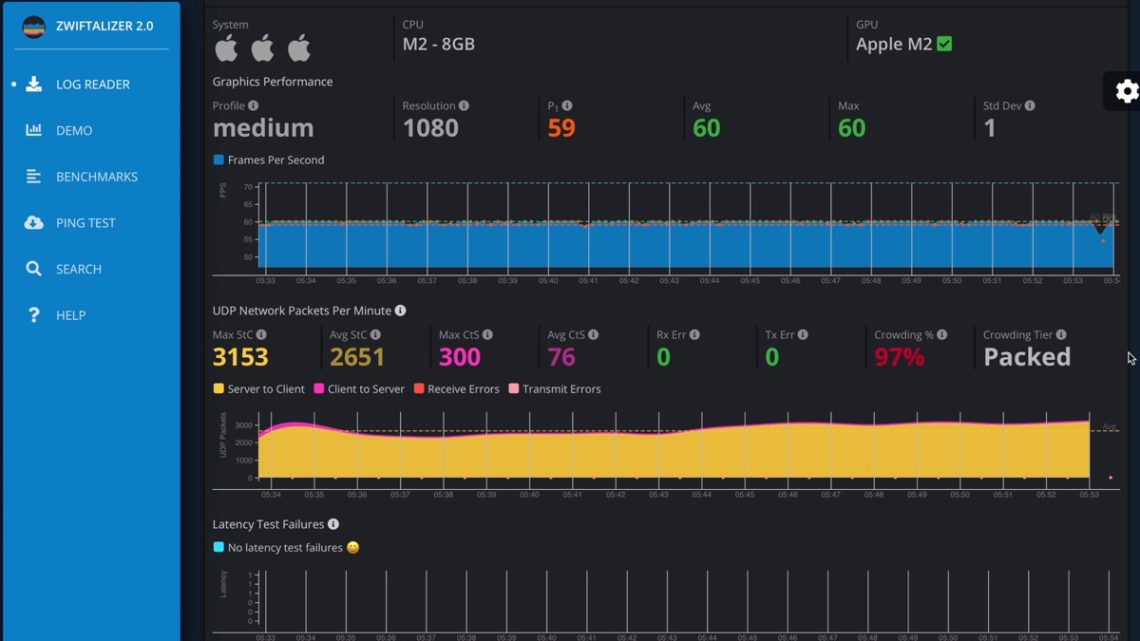
Task: Open the UDP Network Packets info tooltip
Action: (x=401, y=310)
